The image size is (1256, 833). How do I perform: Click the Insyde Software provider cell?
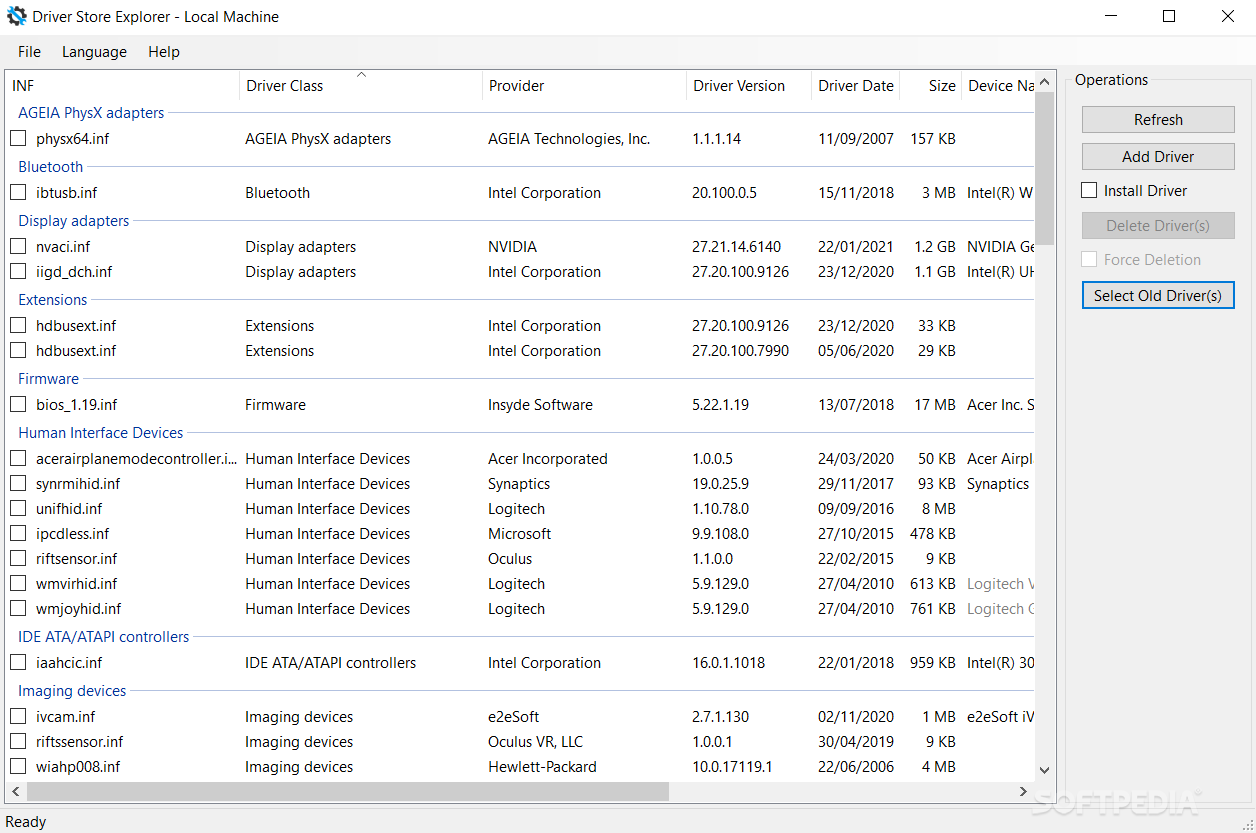coord(540,405)
